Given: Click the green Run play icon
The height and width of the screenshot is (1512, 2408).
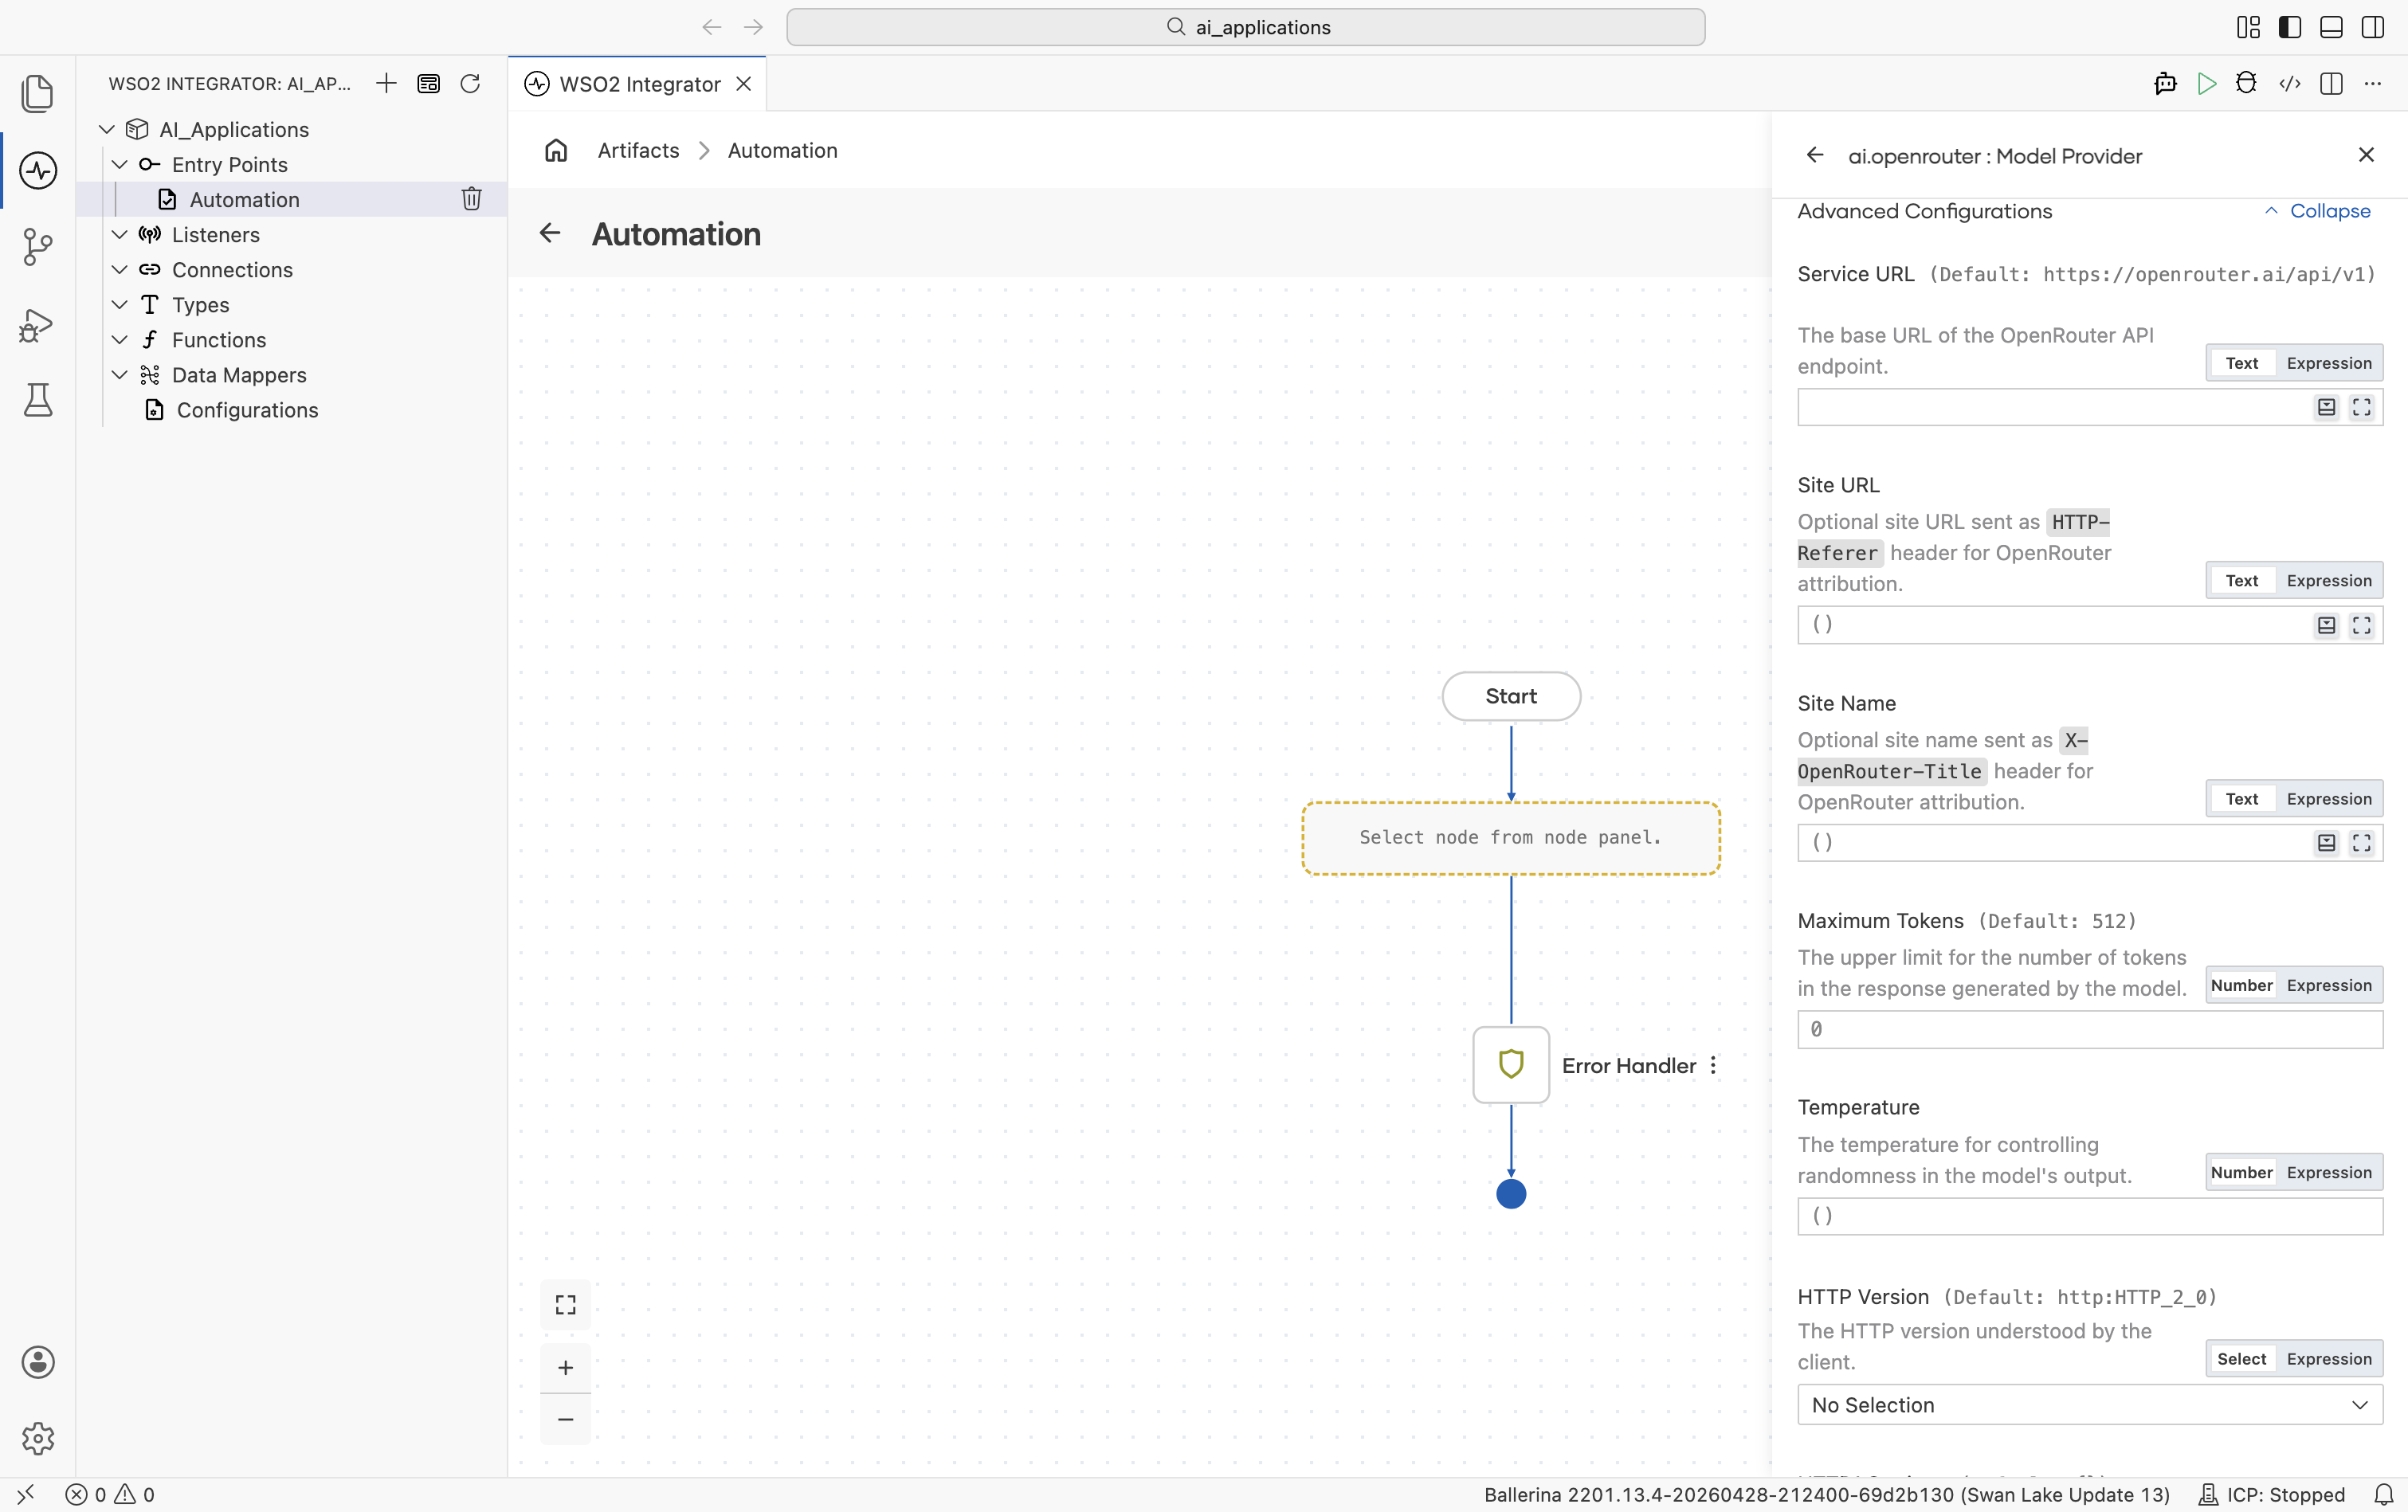Looking at the screenshot, I should click(x=2207, y=83).
